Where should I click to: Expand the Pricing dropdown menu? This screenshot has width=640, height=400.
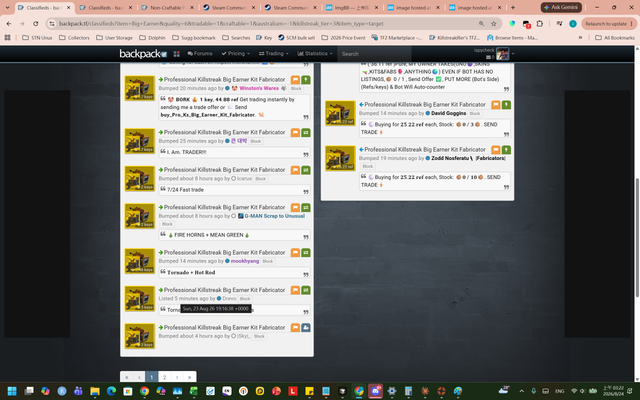coord(236,53)
